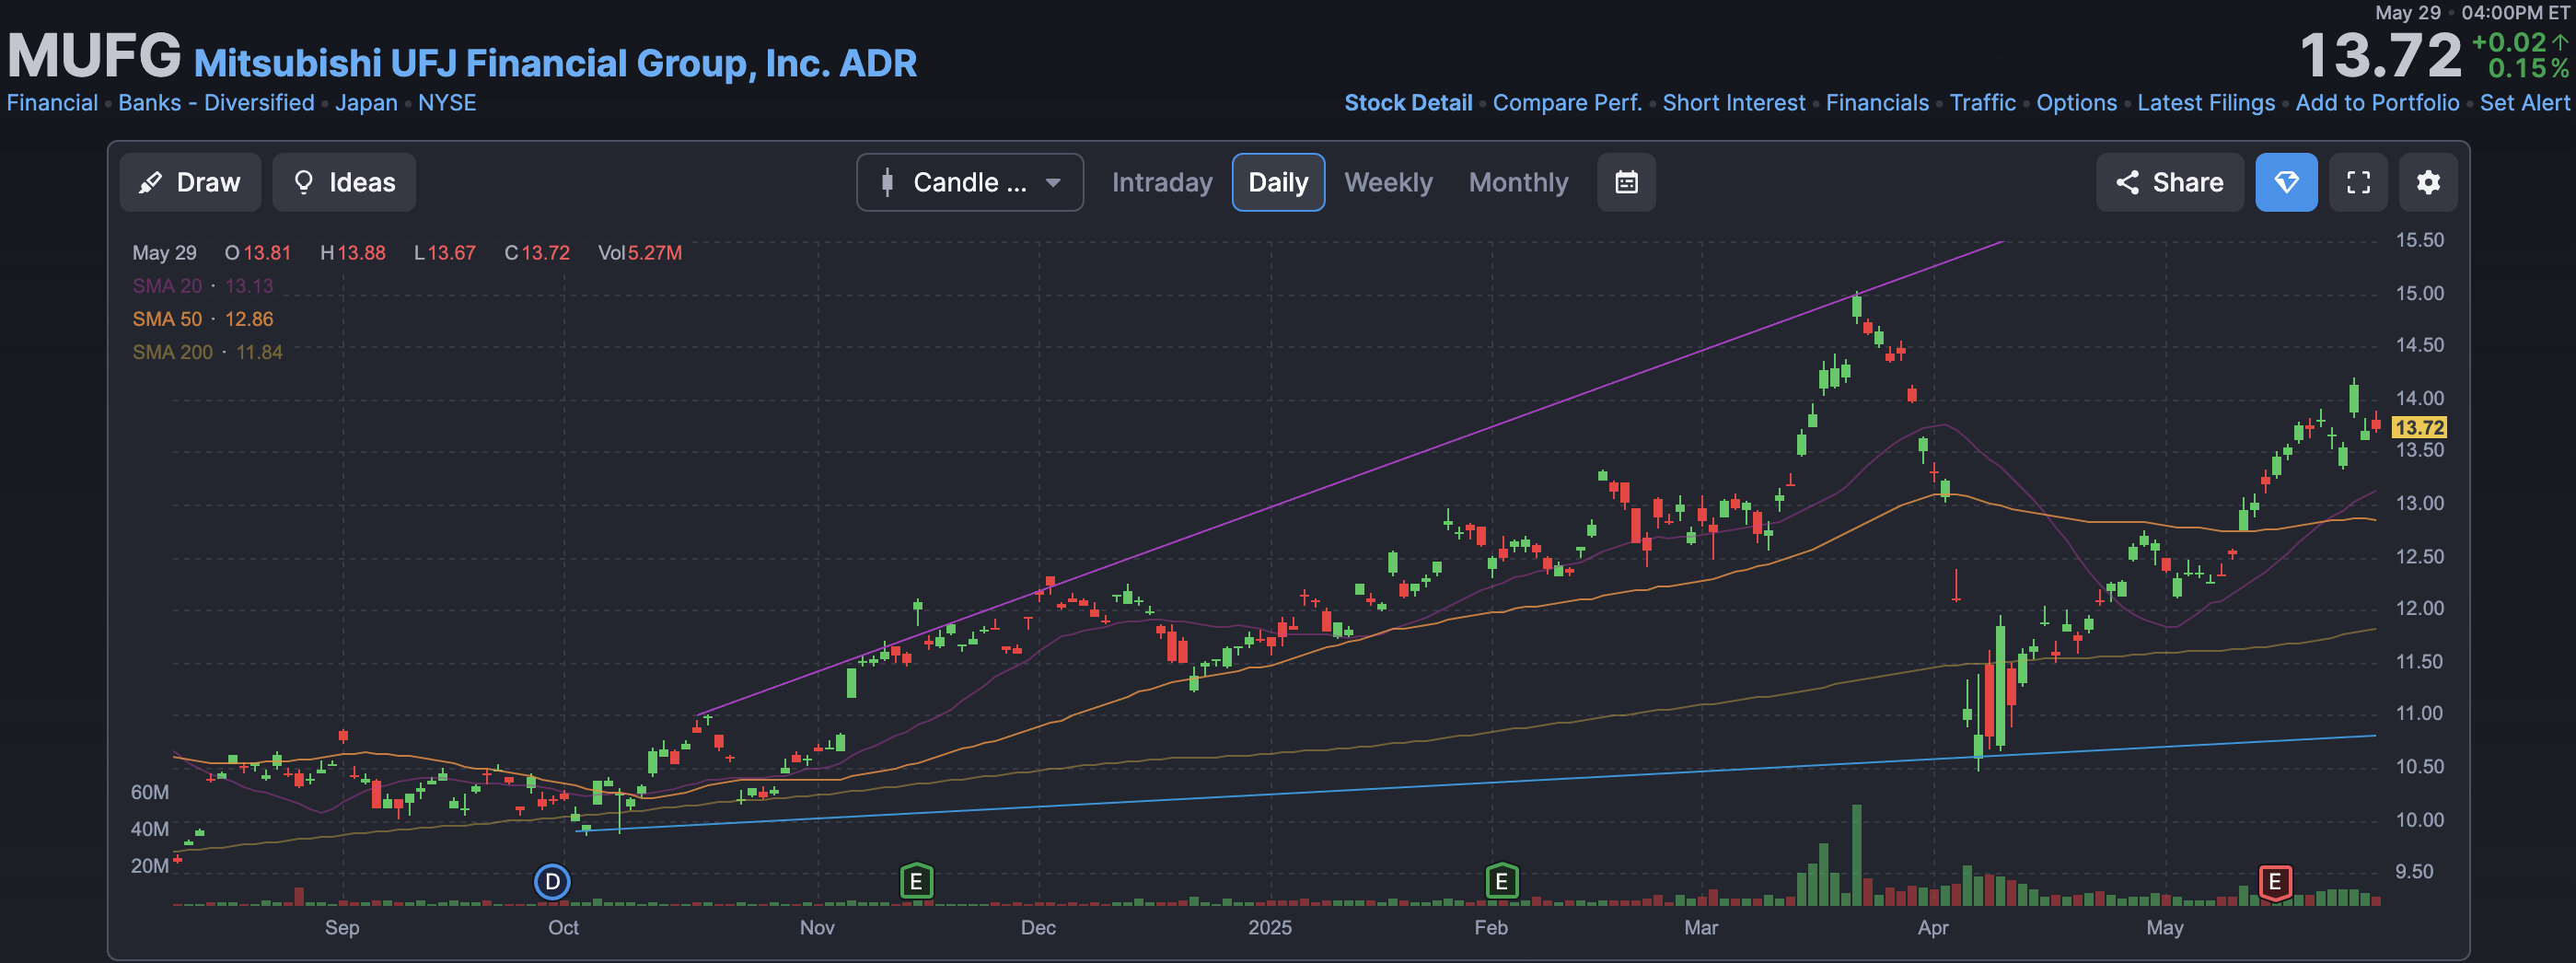
Task: Click the pencil icon in Draw button
Action: click(x=150, y=182)
